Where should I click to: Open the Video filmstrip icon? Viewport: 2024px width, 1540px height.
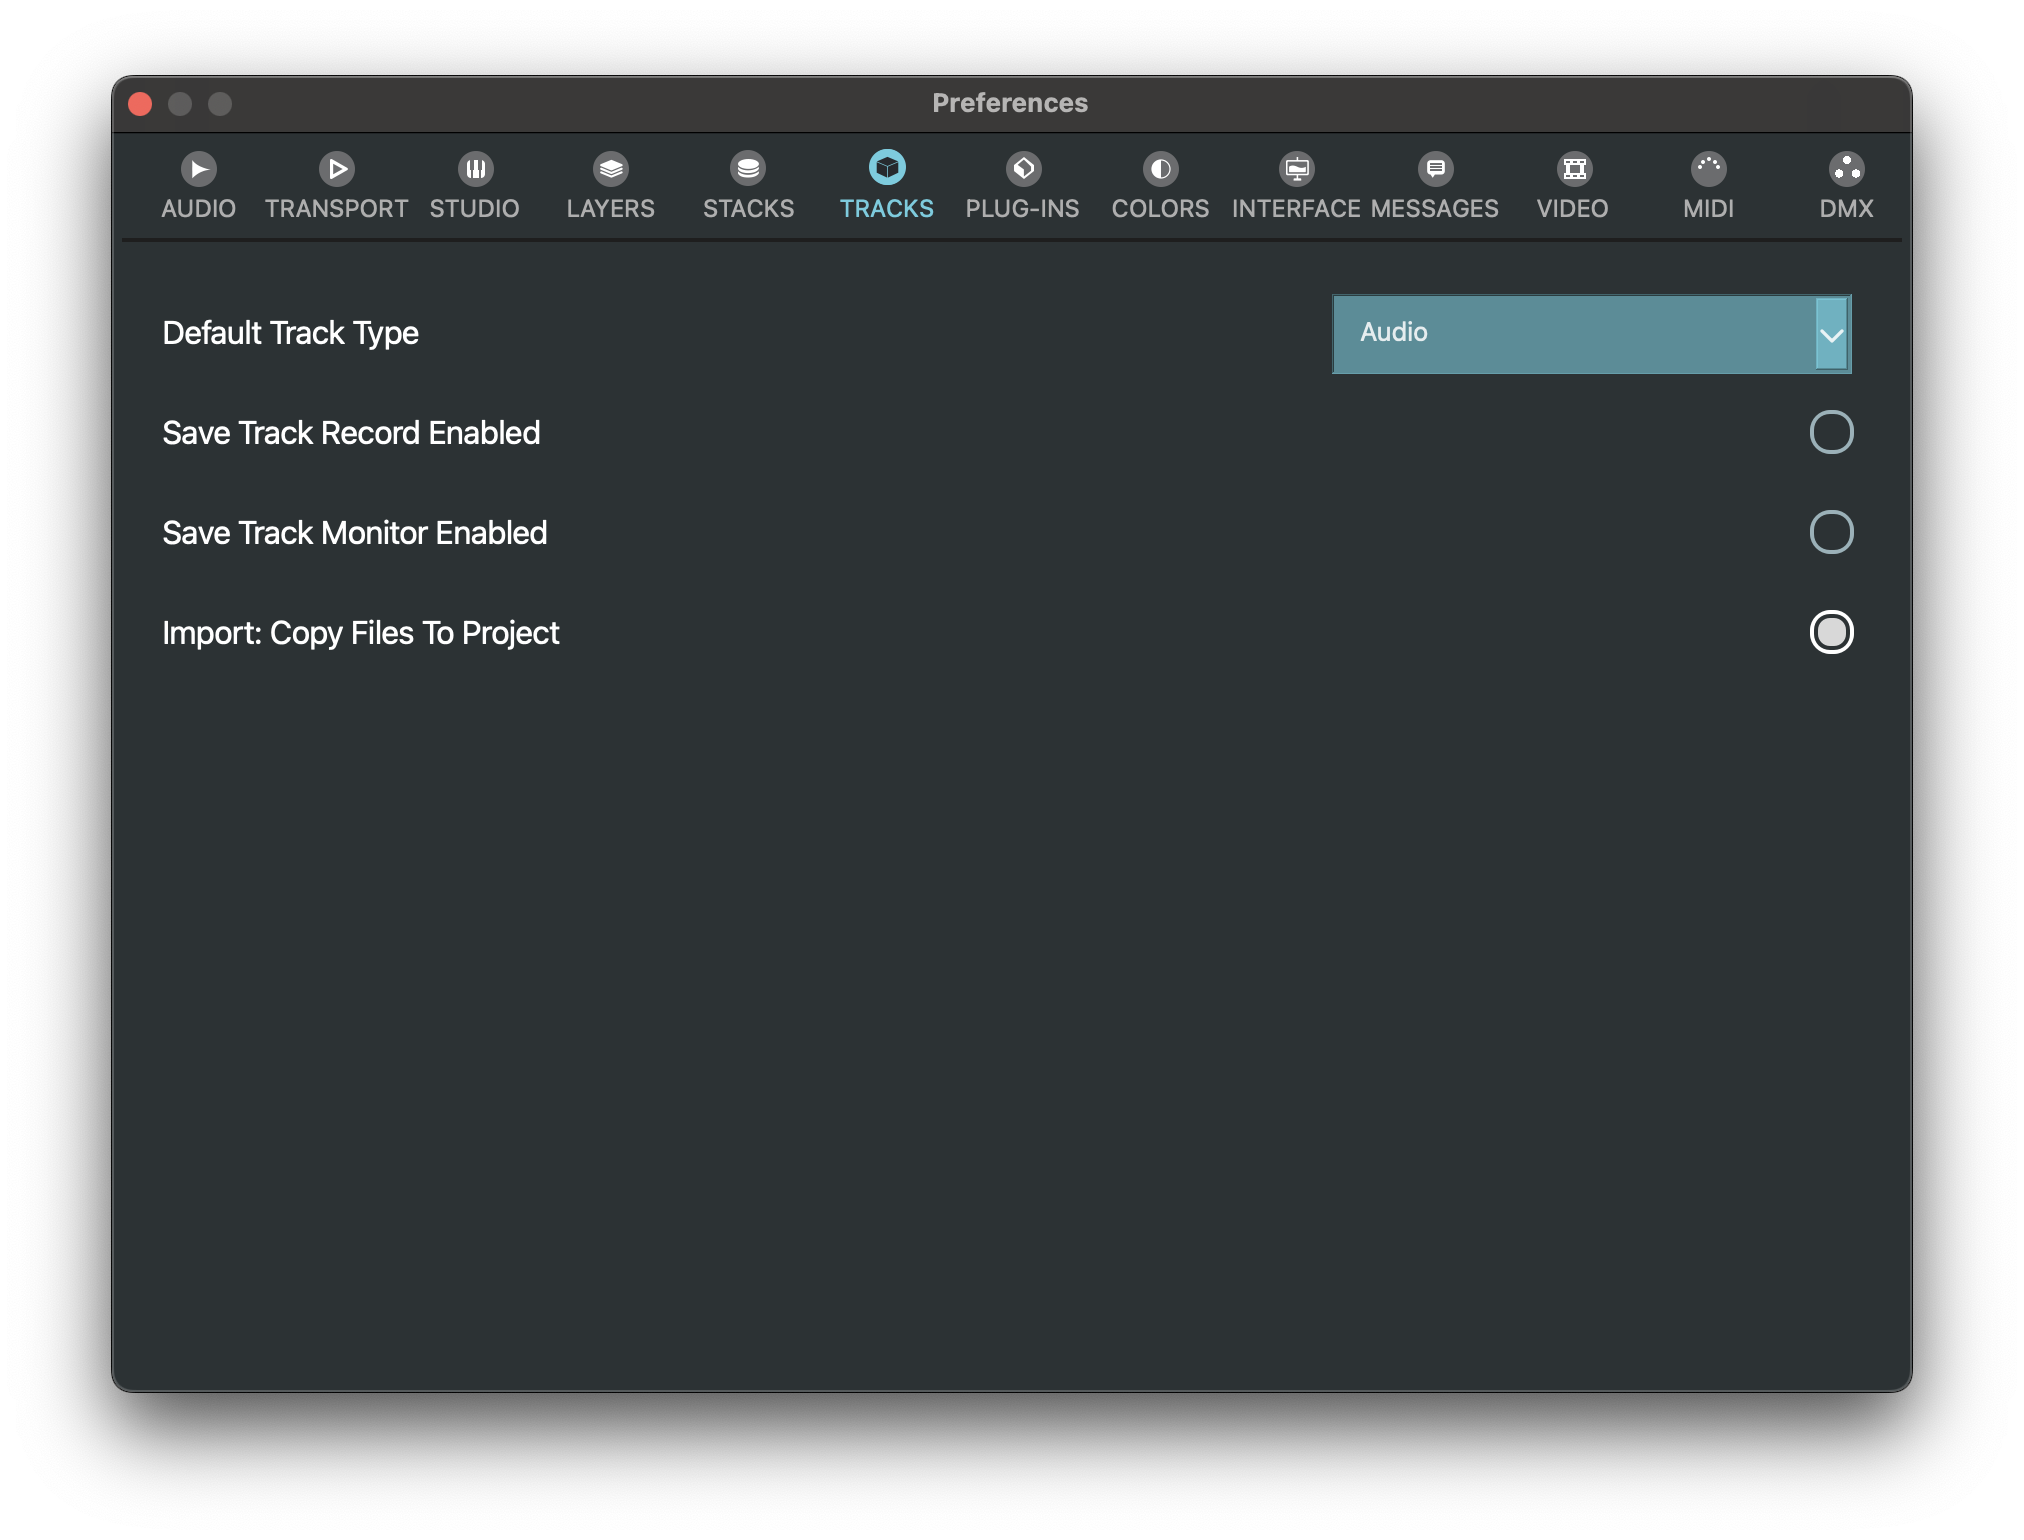point(1574,169)
